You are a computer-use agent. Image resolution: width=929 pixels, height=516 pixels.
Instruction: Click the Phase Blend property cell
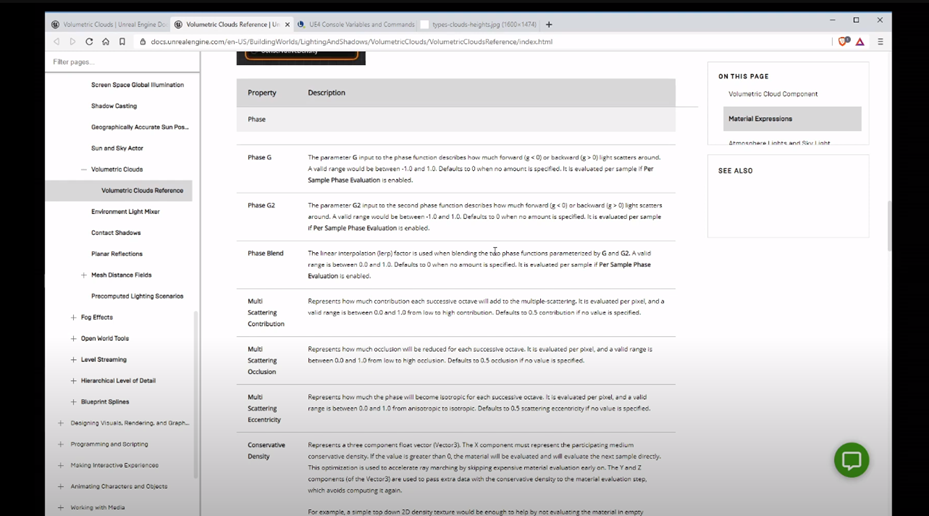click(265, 253)
